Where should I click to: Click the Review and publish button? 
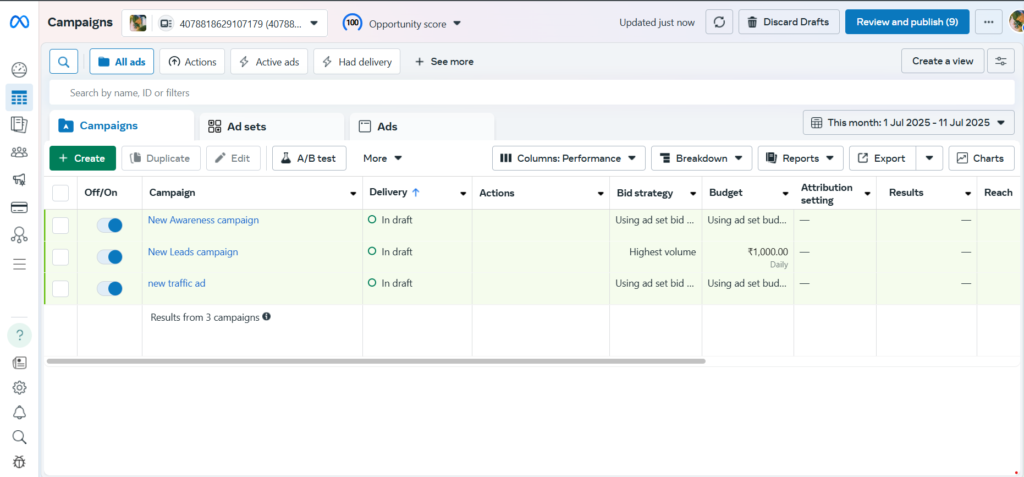[x=907, y=22]
